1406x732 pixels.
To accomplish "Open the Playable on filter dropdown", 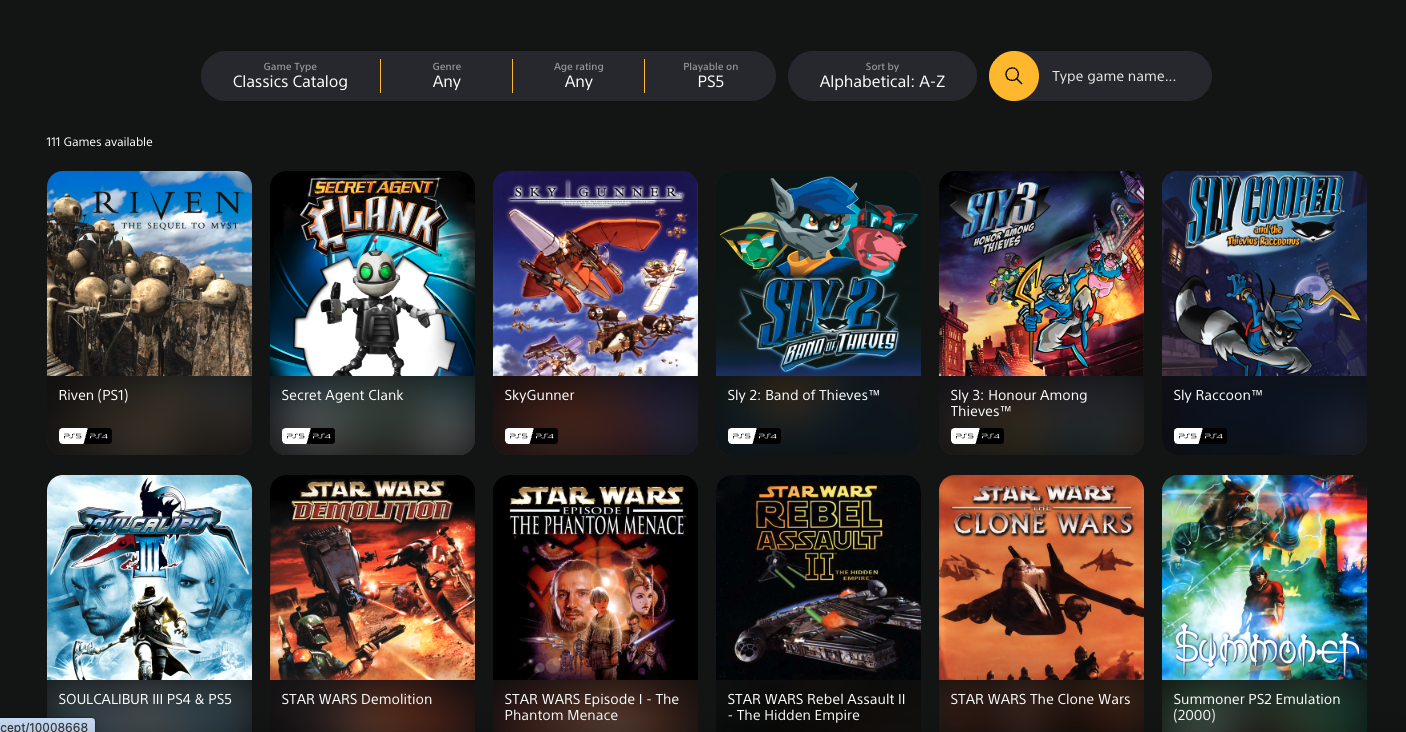I will pos(711,76).
